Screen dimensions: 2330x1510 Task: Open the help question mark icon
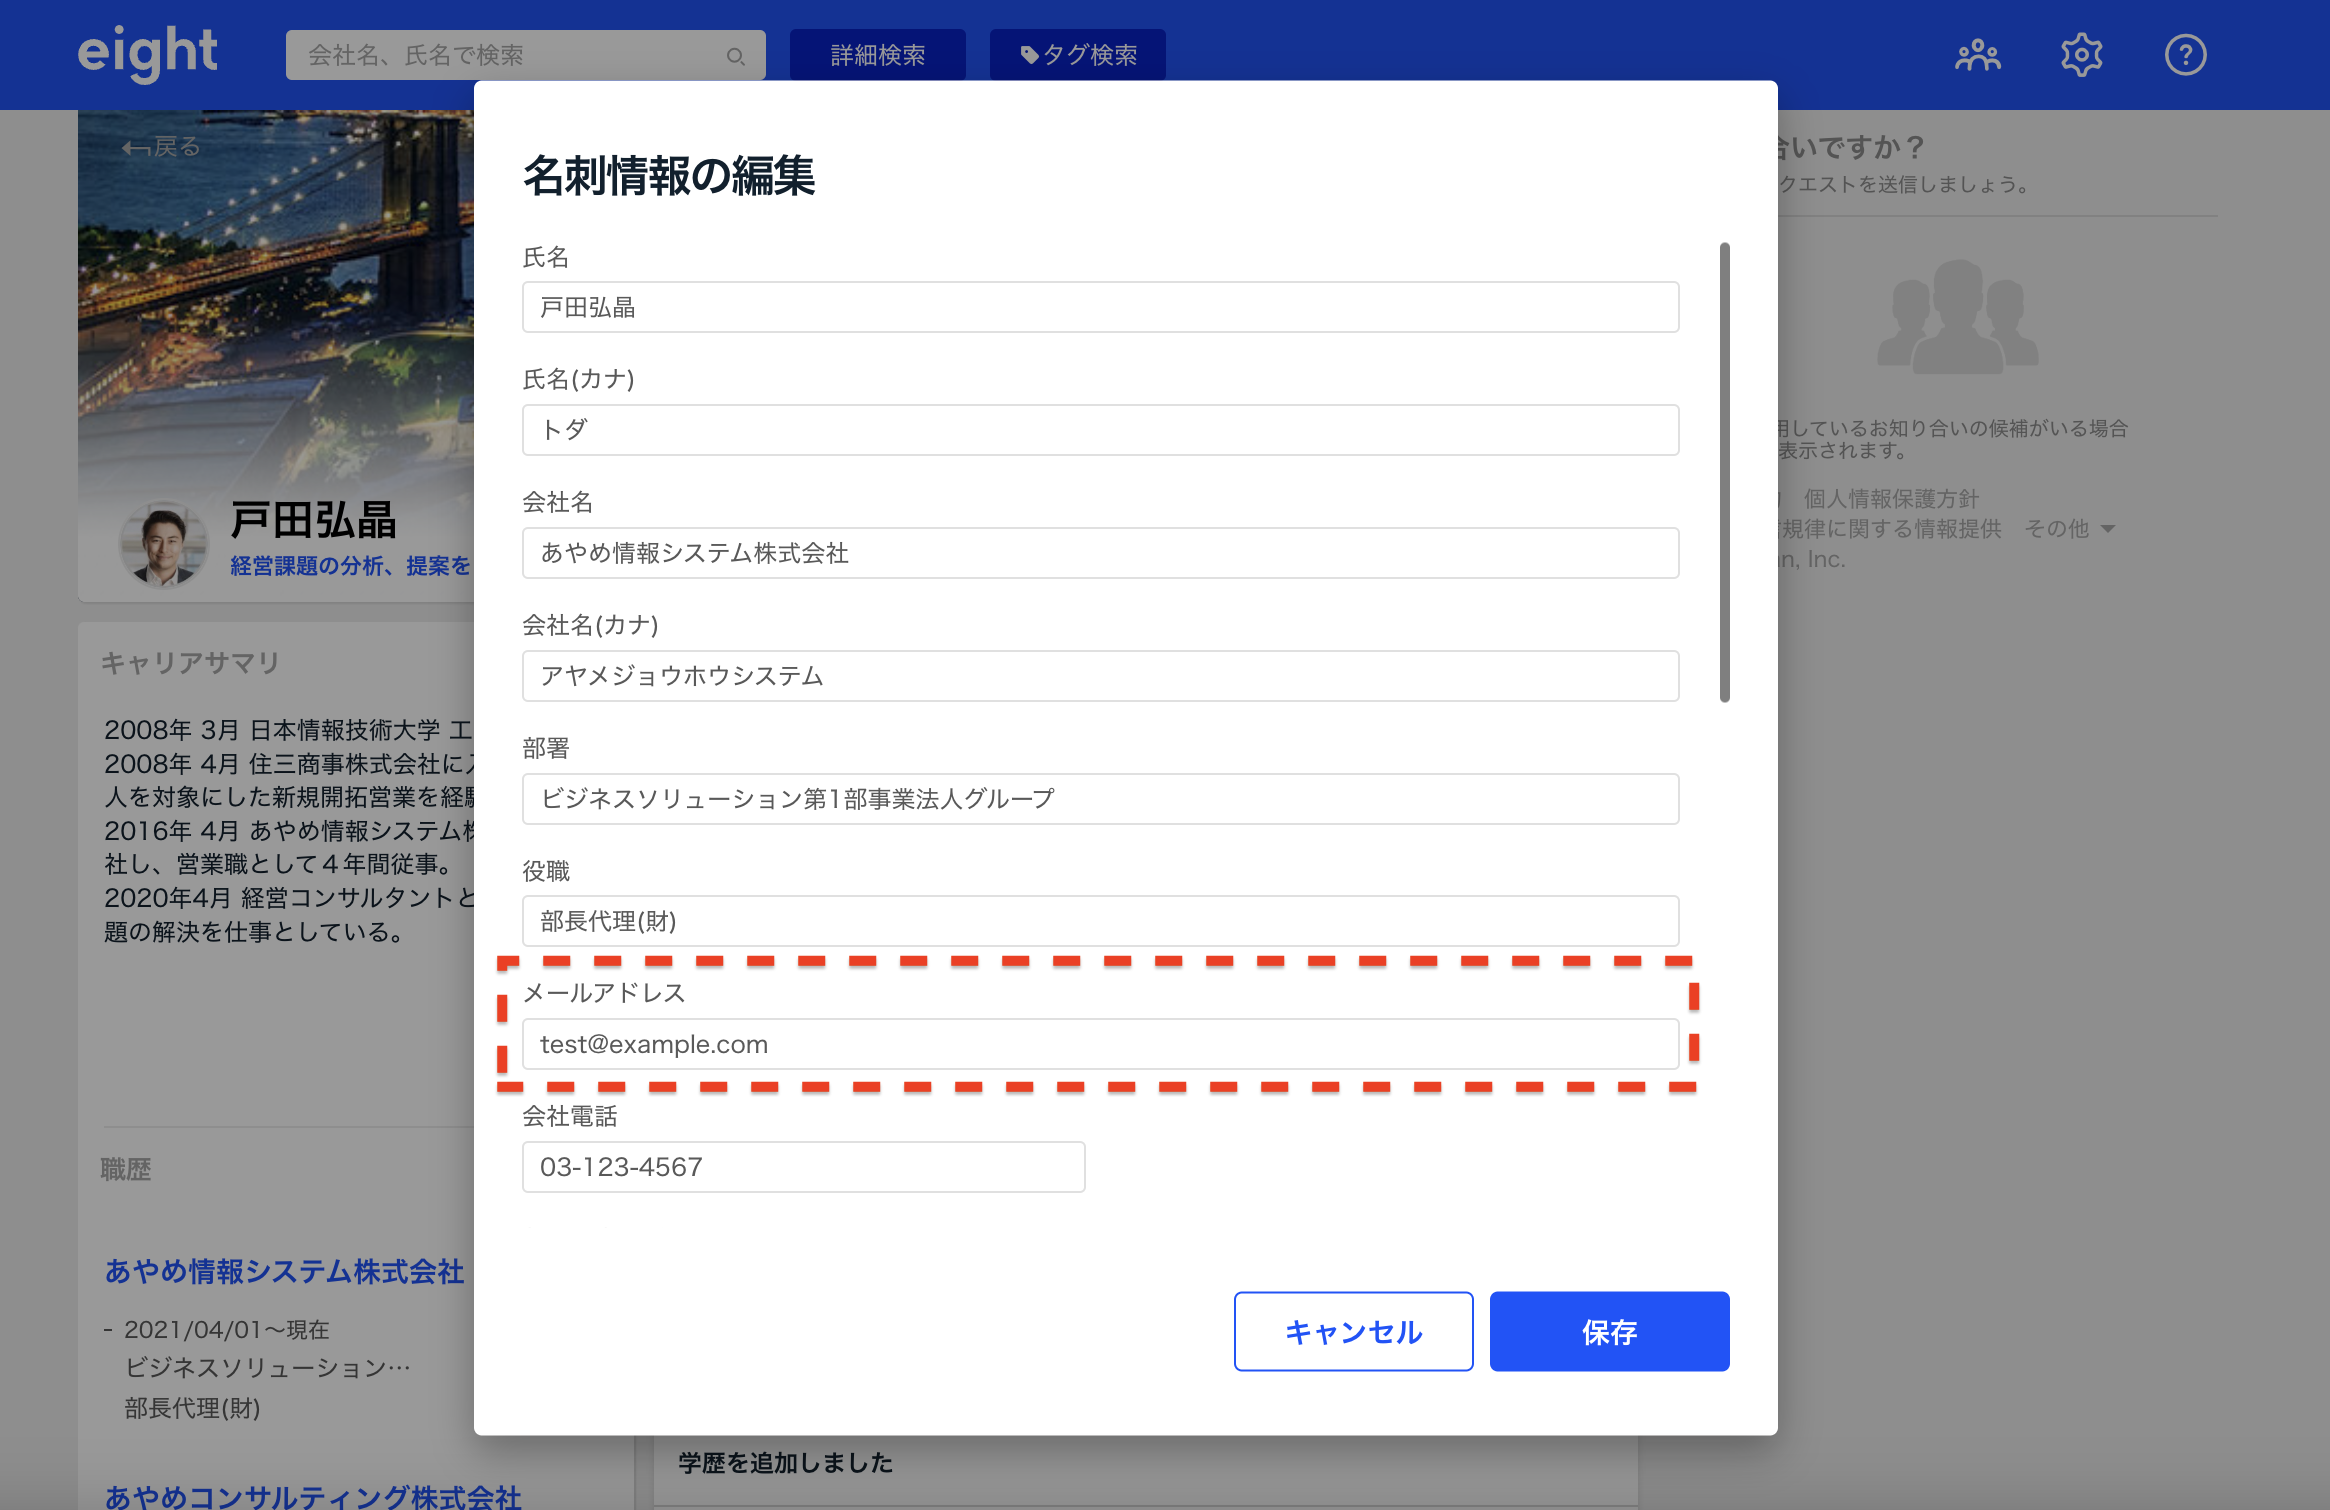(2185, 55)
